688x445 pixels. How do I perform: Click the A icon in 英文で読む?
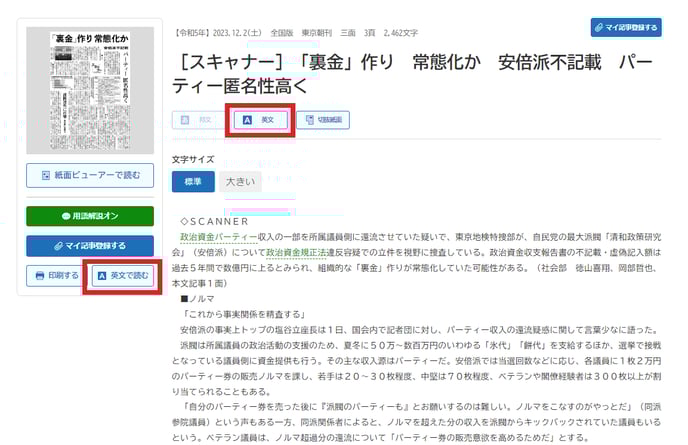(100, 275)
